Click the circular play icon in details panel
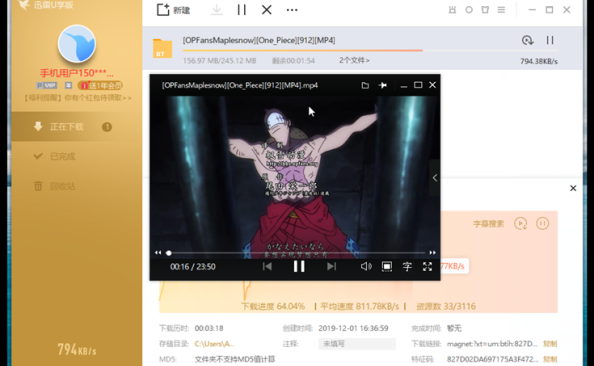 pyautogui.click(x=521, y=224)
